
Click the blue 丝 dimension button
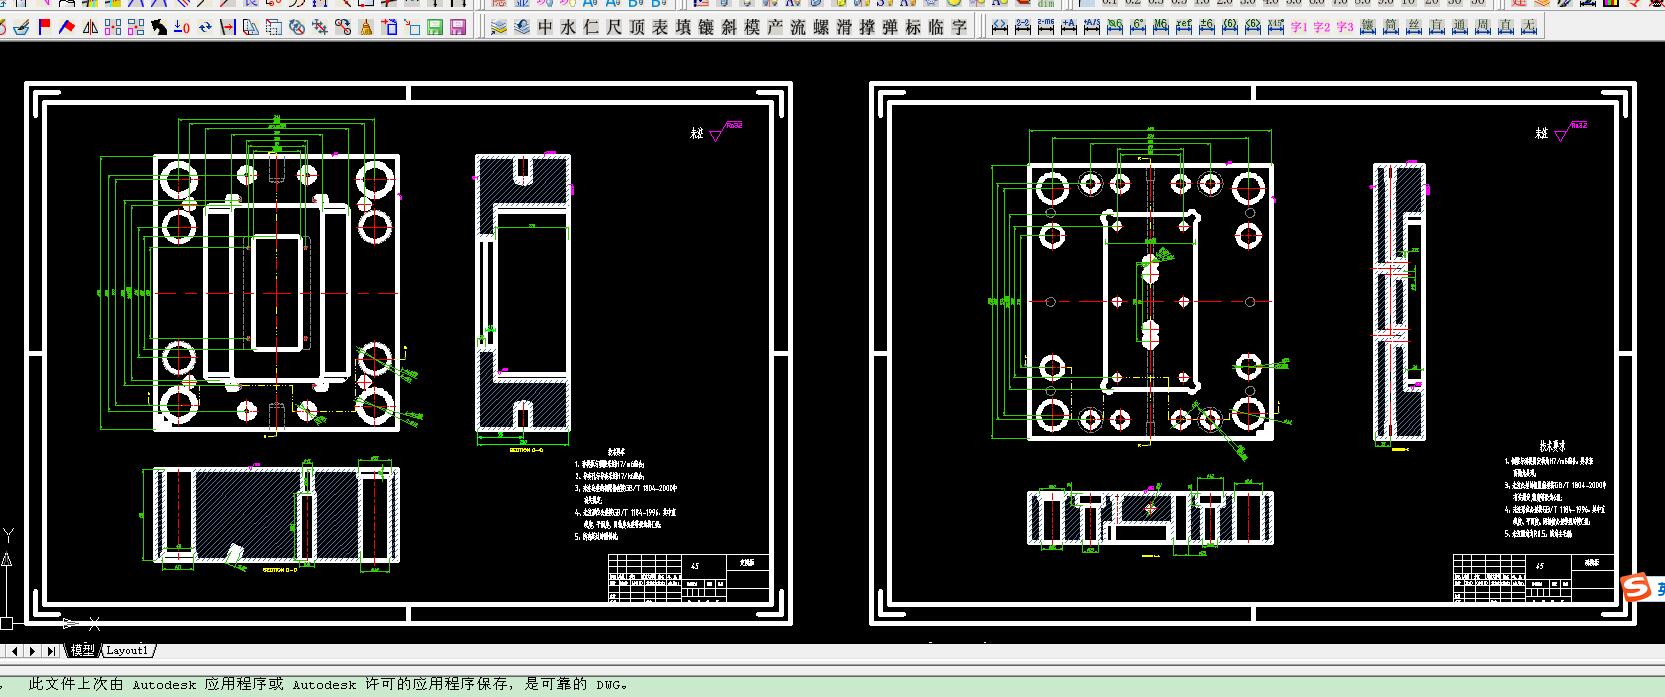(x=1414, y=27)
